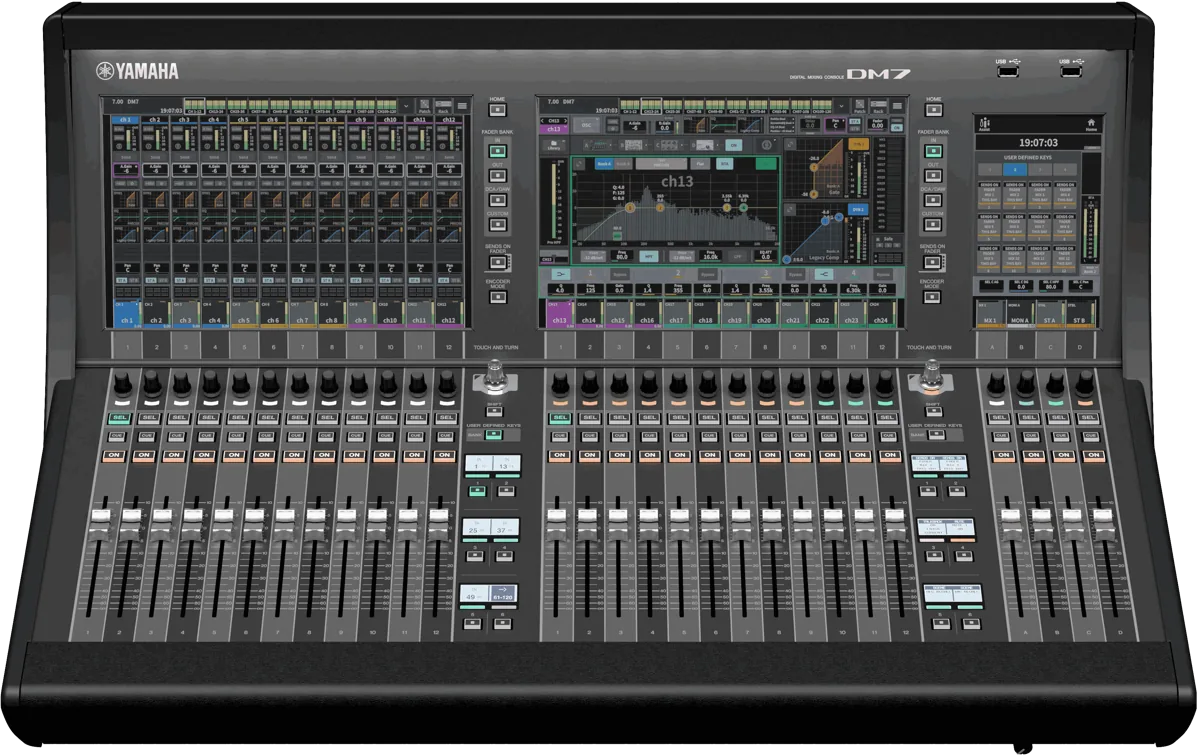Select EQ band 1 low shelf icon
This screenshot has width=1200, height=755.
561,274
